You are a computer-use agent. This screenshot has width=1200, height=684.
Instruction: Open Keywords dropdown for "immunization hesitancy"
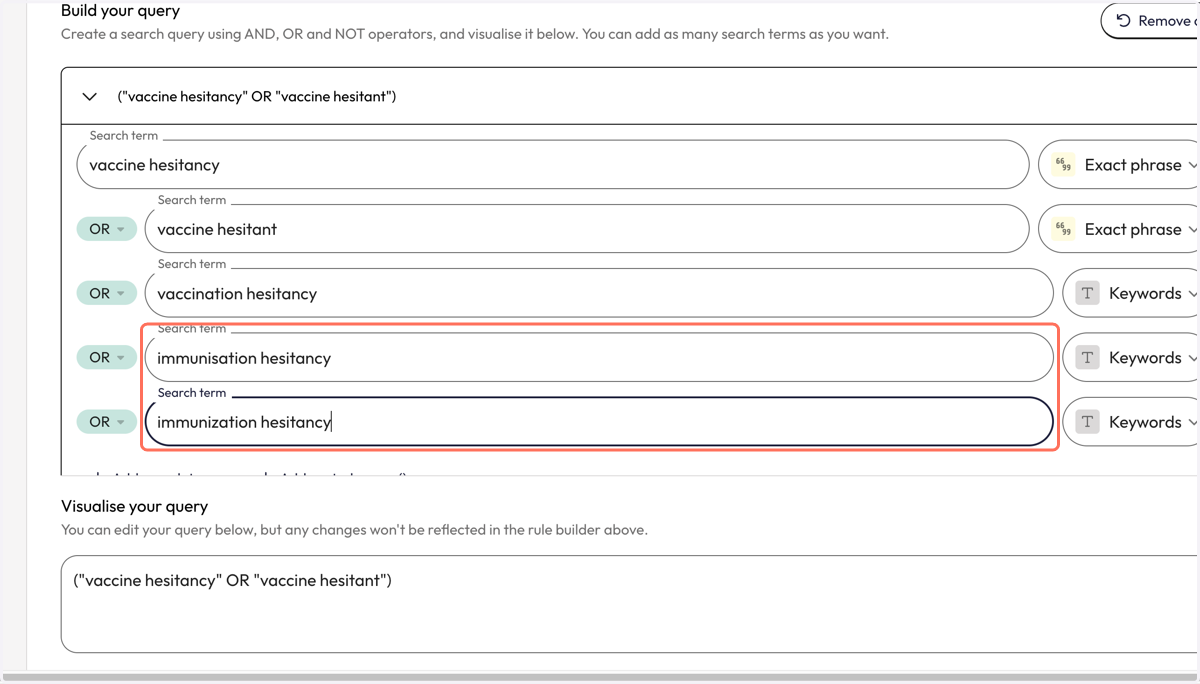[1132, 422]
